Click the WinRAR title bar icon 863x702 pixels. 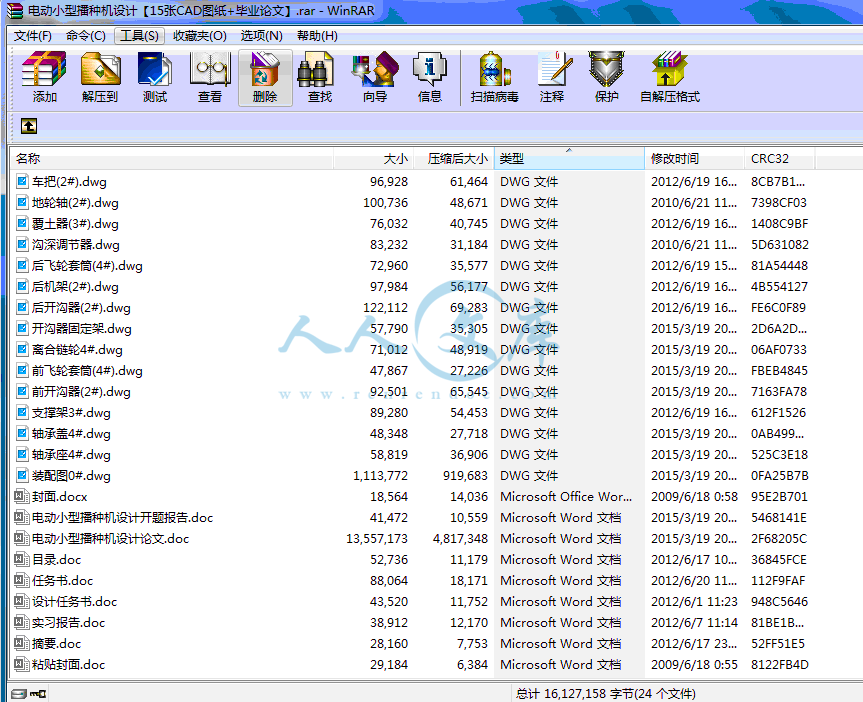tap(15, 10)
